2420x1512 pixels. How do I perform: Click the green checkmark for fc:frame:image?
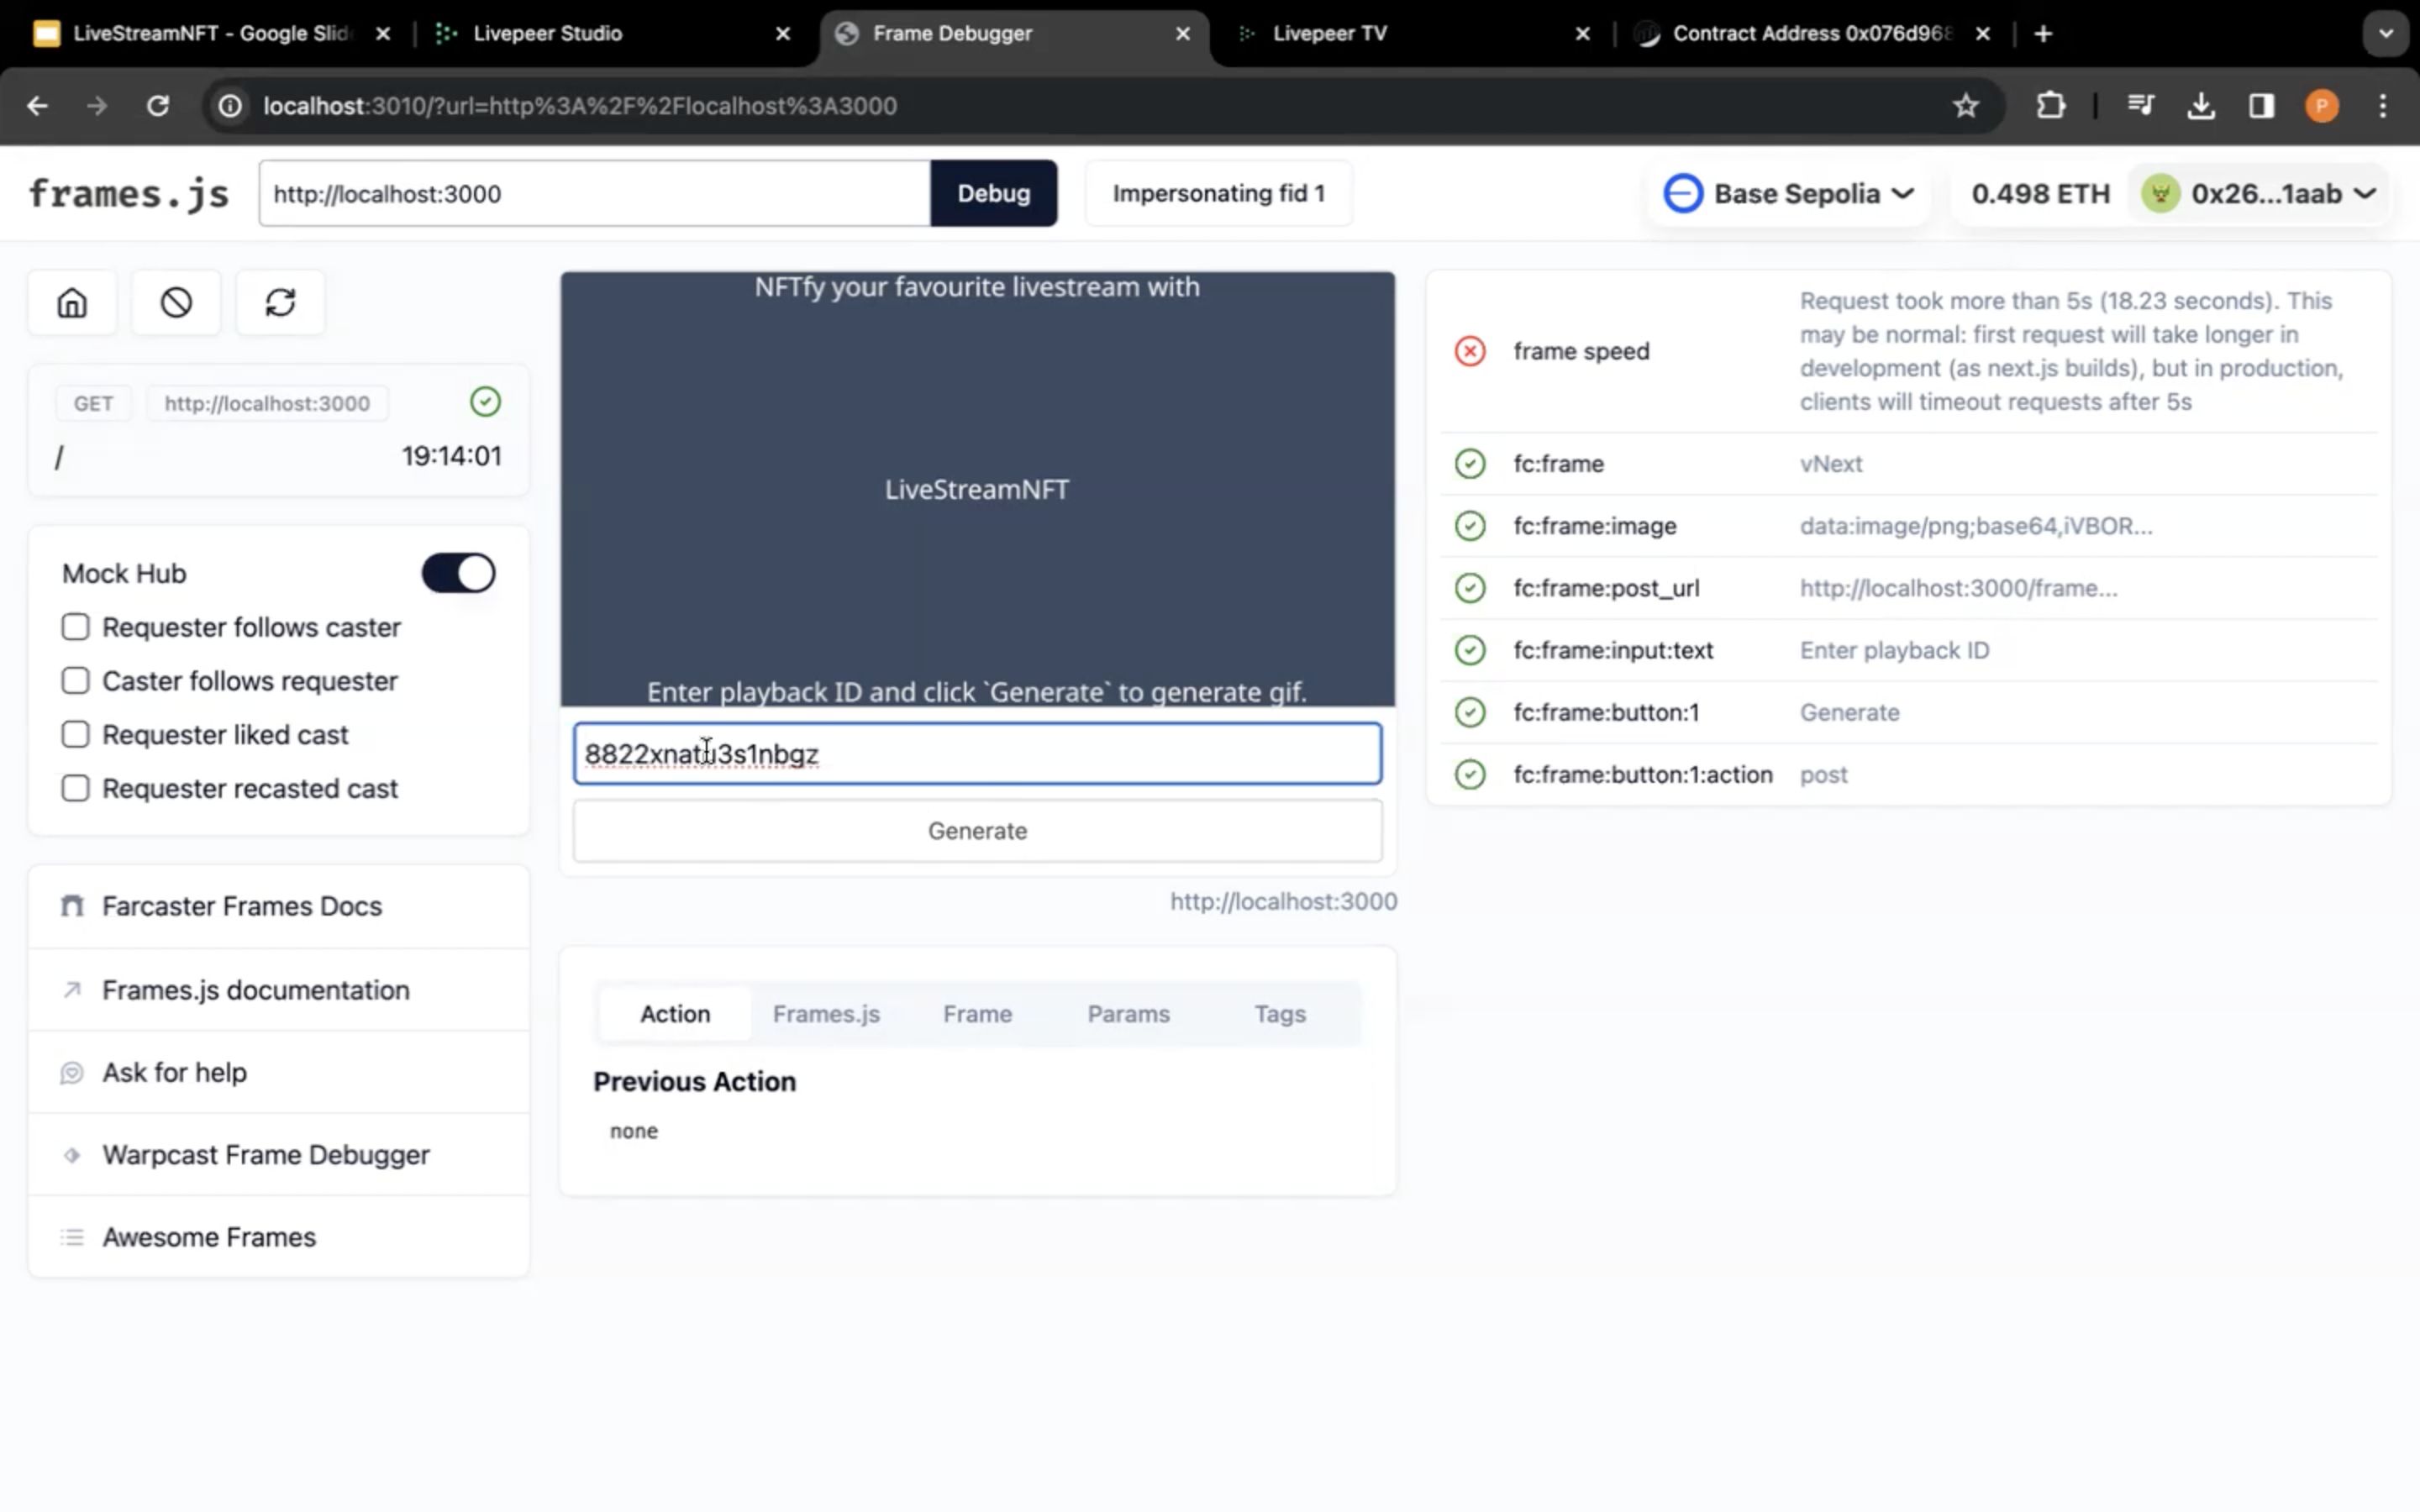coord(1469,524)
